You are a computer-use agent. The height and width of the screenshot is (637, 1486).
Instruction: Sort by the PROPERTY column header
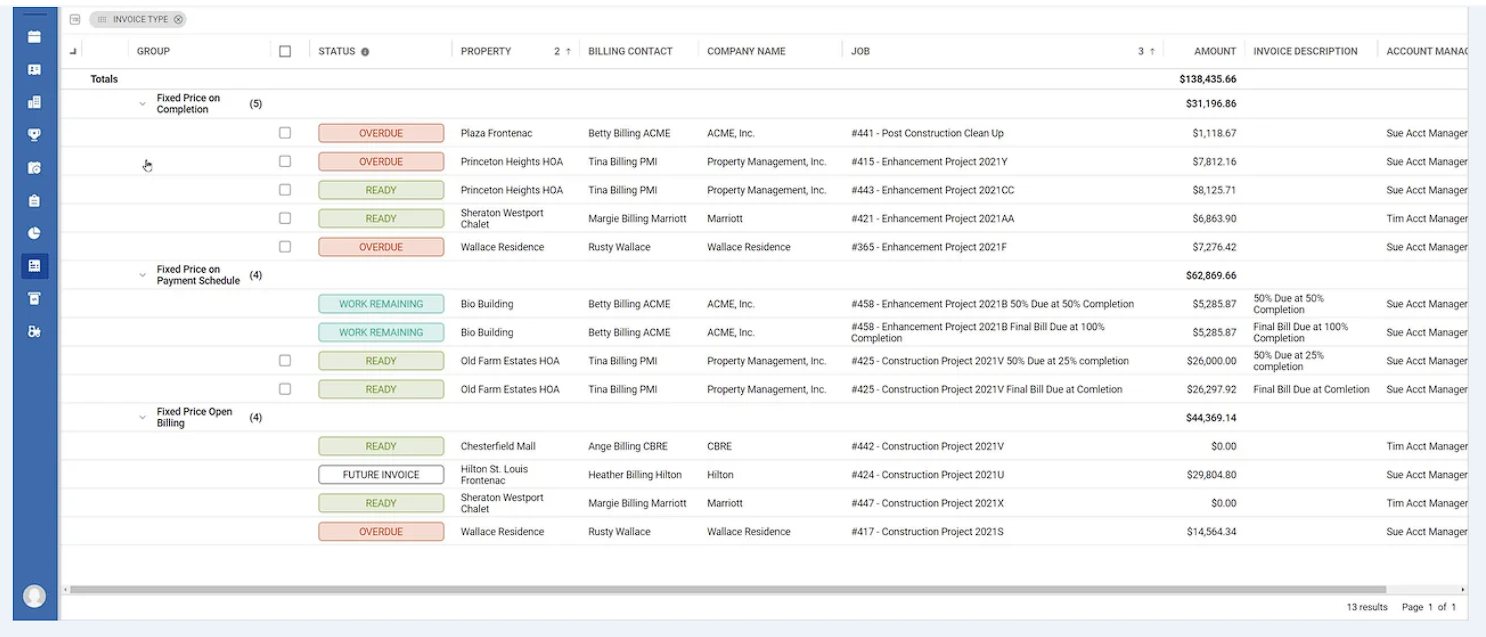pyautogui.click(x=487, y=51)
